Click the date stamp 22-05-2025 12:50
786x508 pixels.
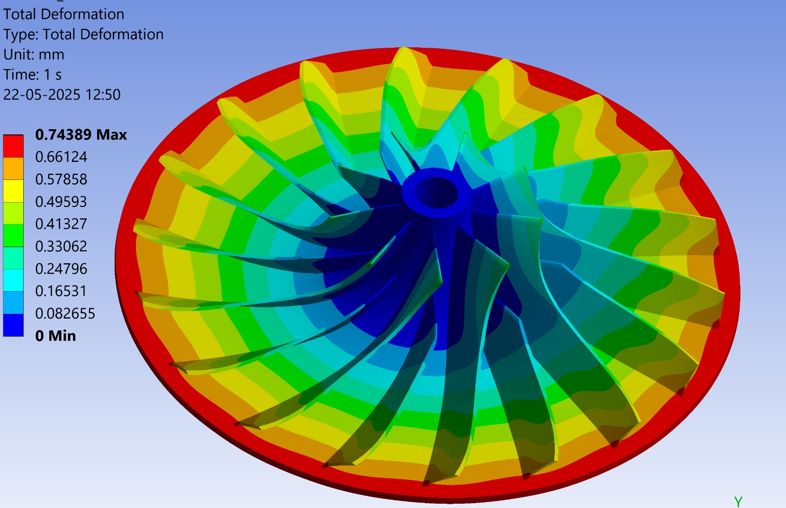pos(62,94)
